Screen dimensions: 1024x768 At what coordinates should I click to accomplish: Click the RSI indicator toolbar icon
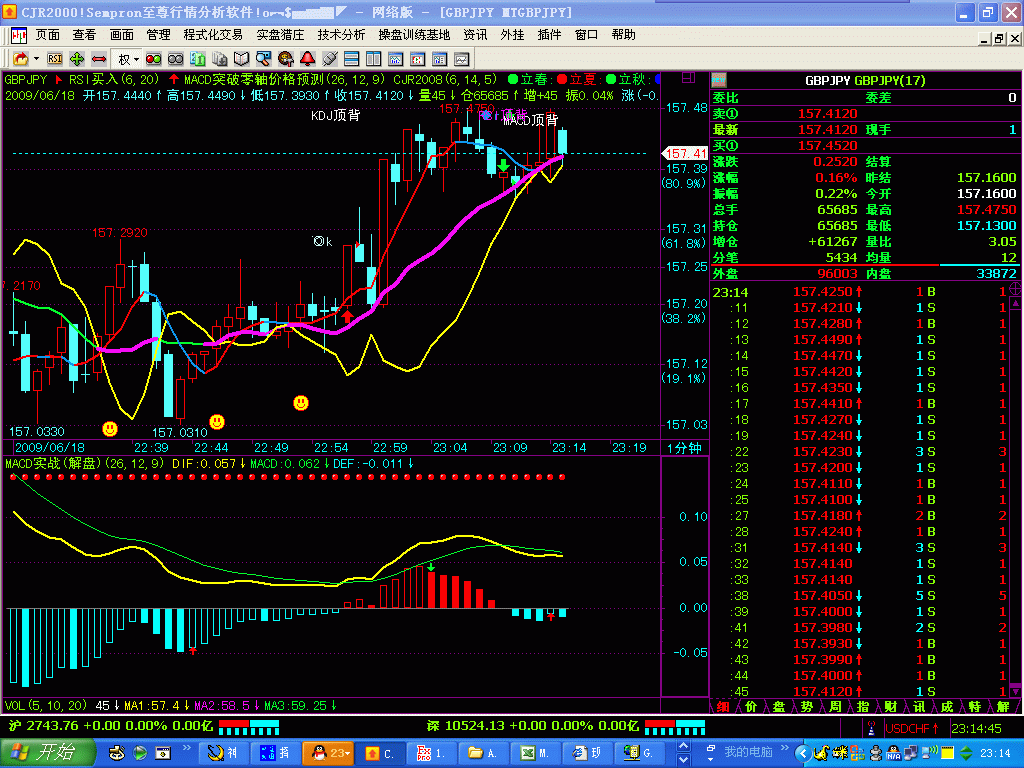[x=54, y=59]
